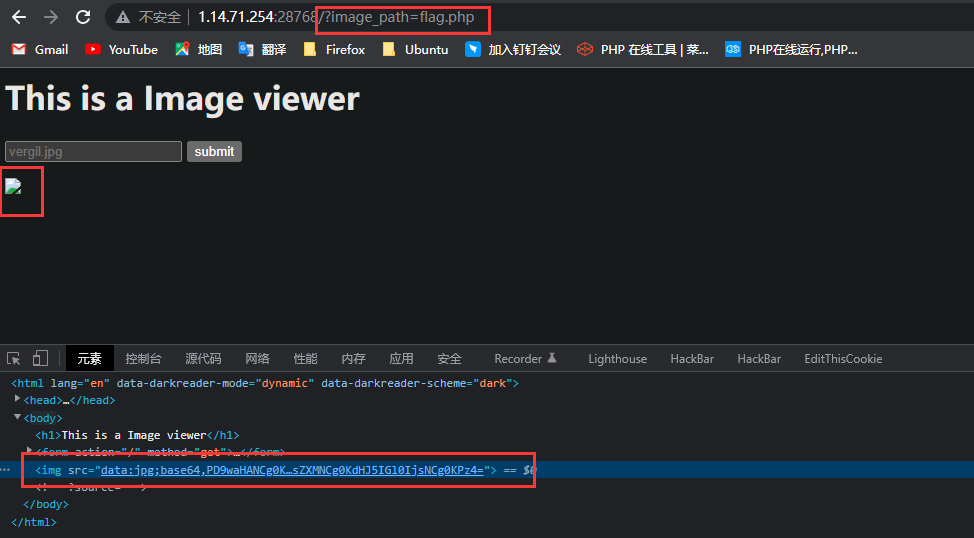Click the not-secure warning icon
Image resolution: width=974 pixels, height=538 pixels.
(123, 17)
